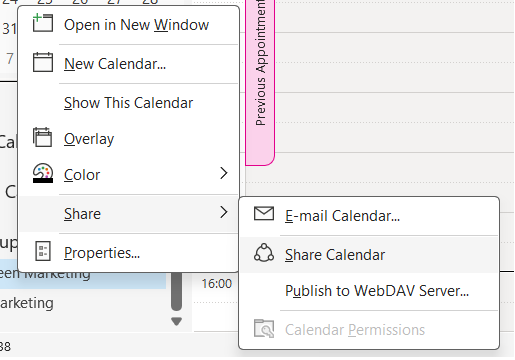Expand the Share submenu arrow
This screenshot has height=360, width=515.
(224, 212)
